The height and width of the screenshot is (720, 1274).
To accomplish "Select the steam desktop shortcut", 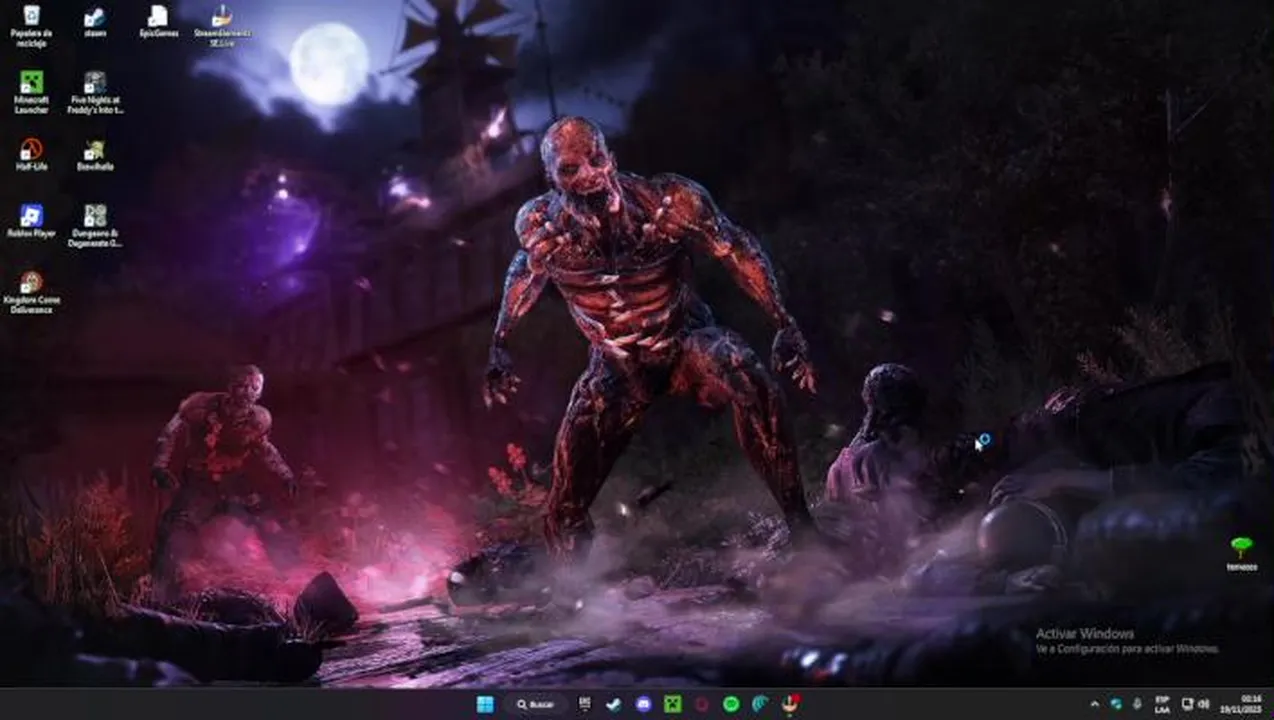I will [x=95, y=22].
